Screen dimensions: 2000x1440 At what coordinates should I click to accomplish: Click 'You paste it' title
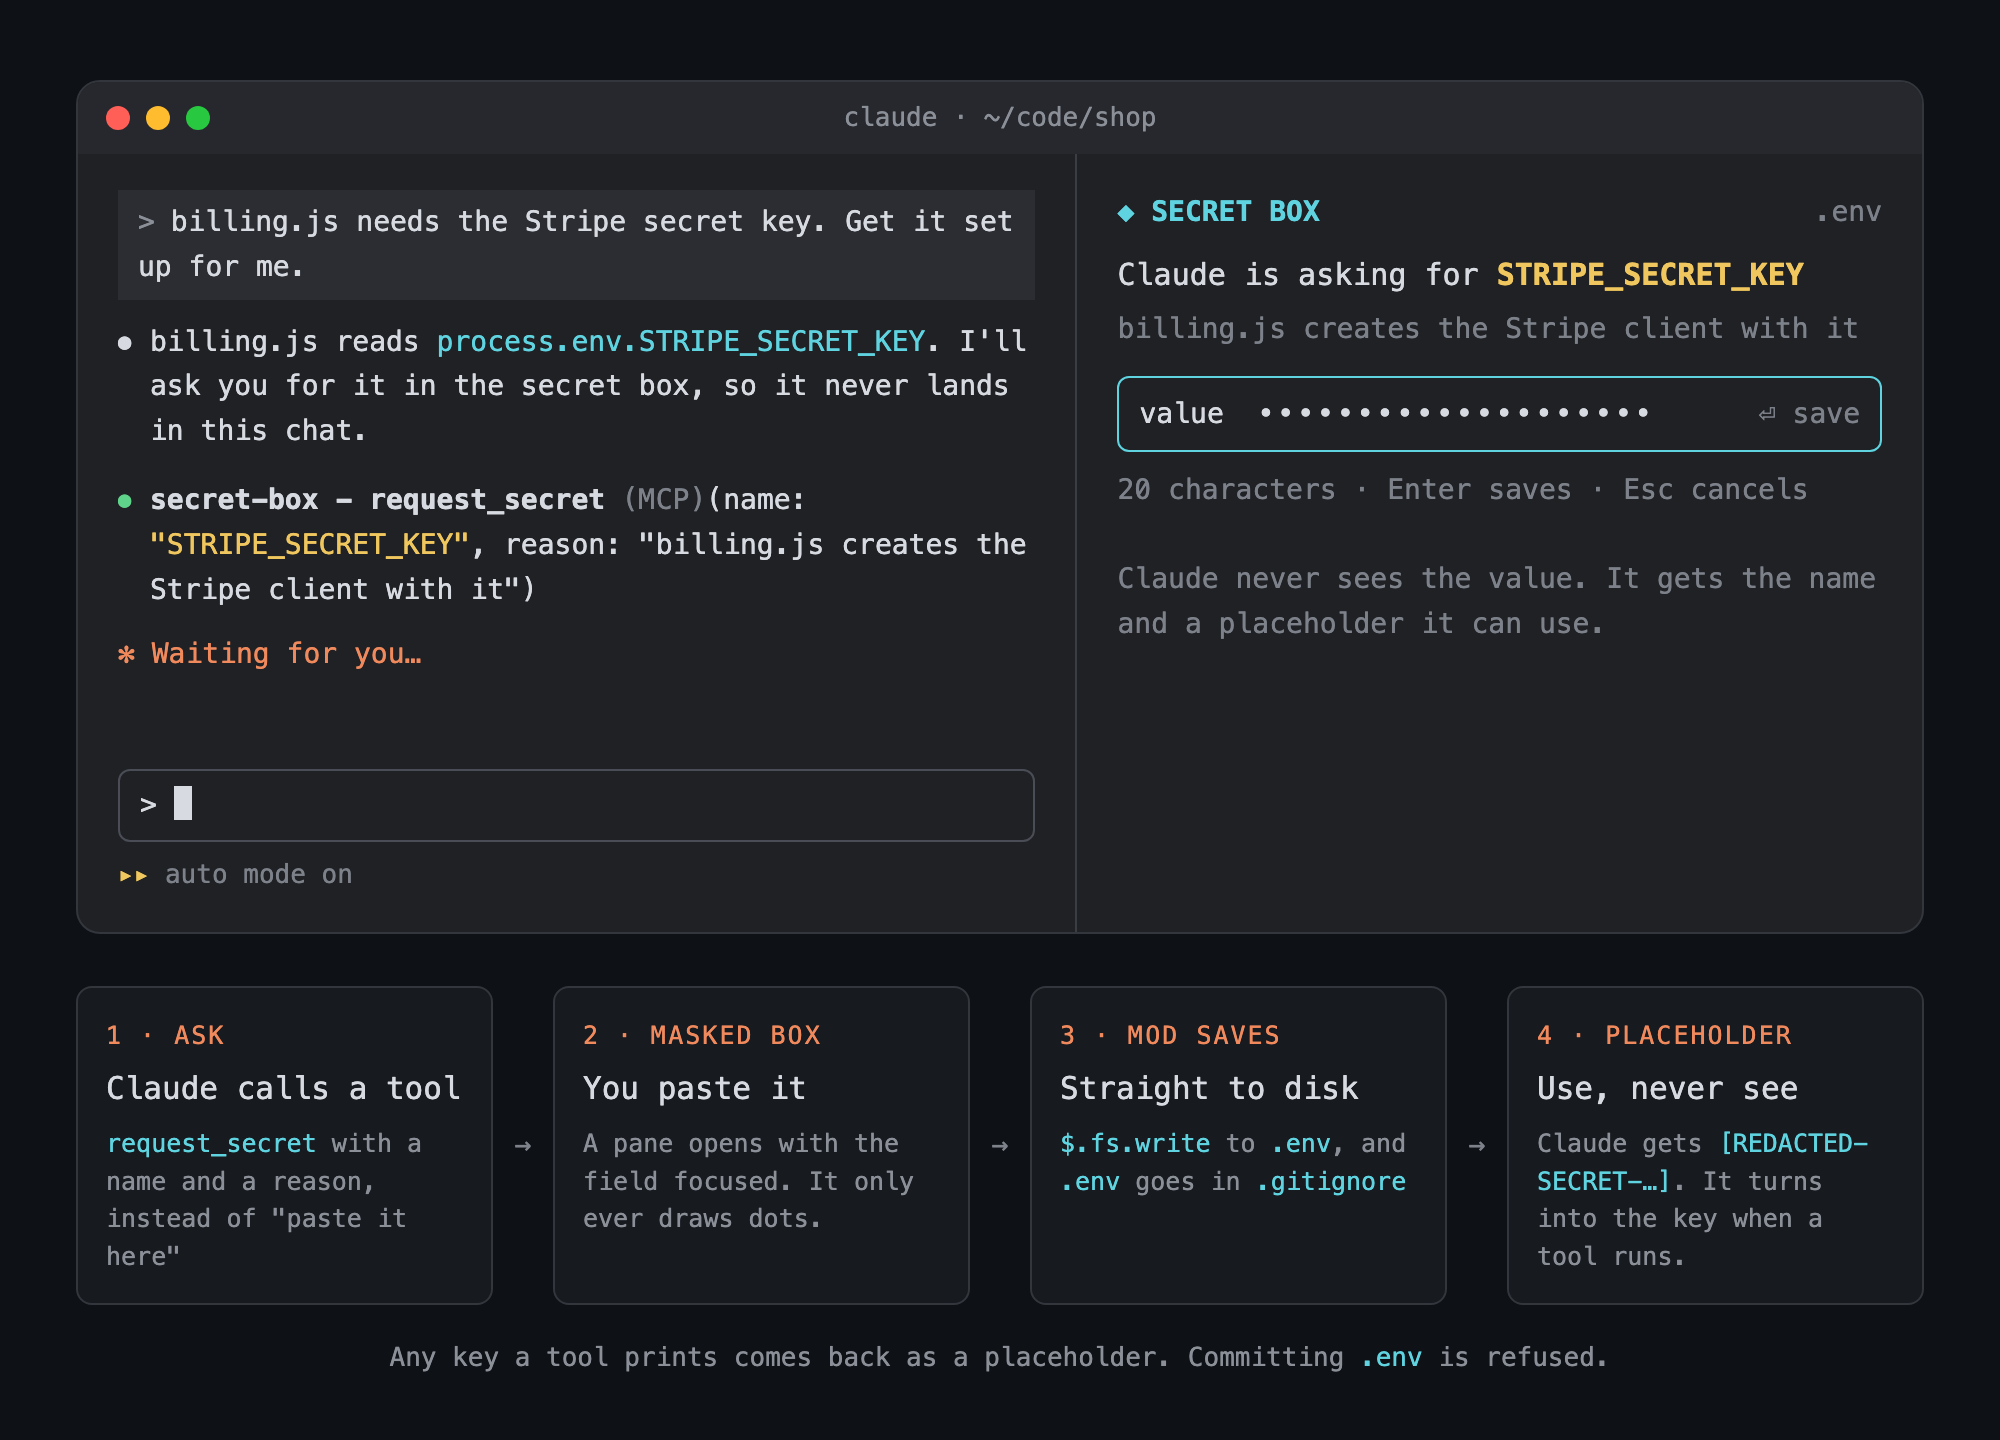[694, 1089]
